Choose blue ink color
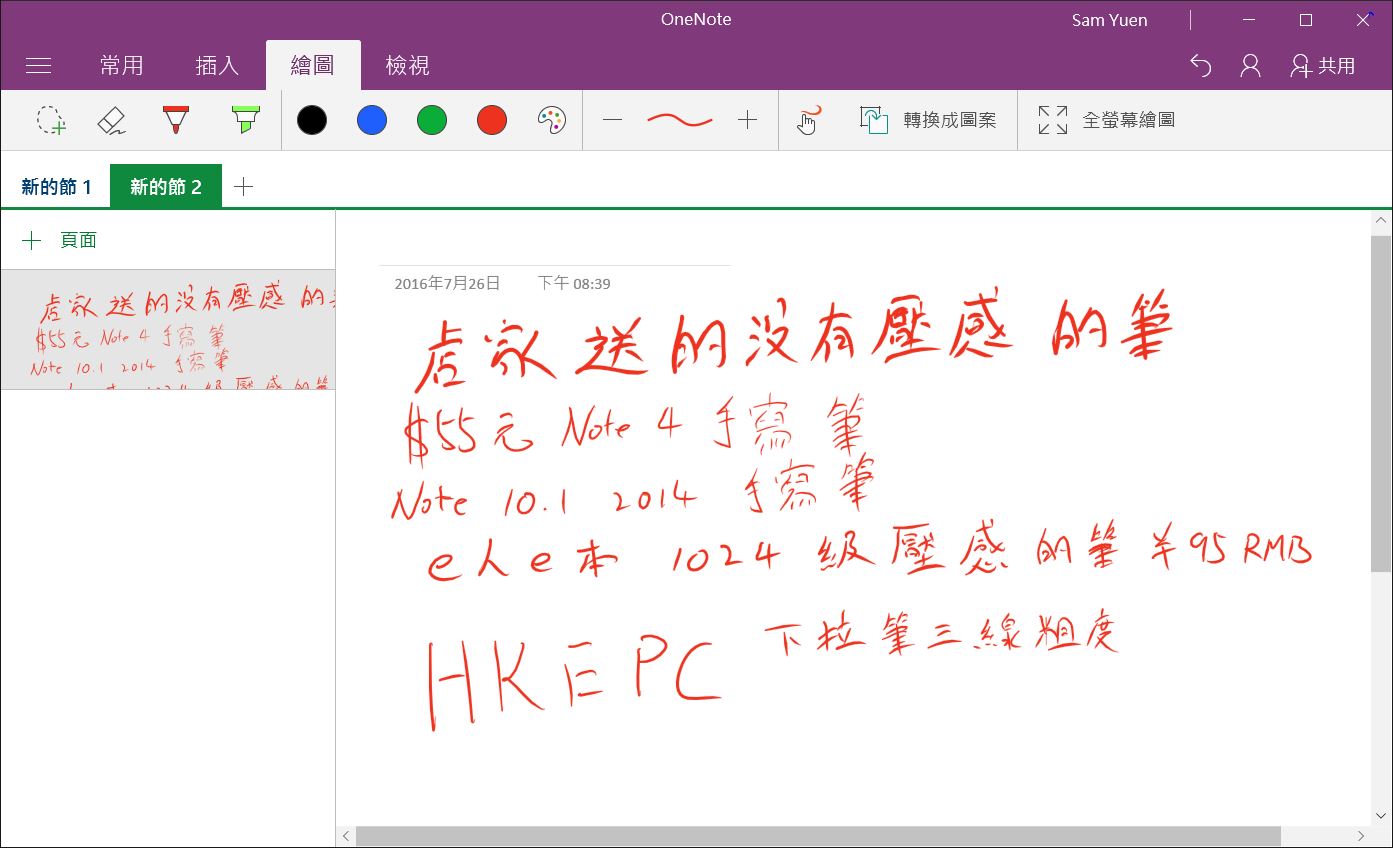This screenshot has height=848, width=1393. point(372,120)
